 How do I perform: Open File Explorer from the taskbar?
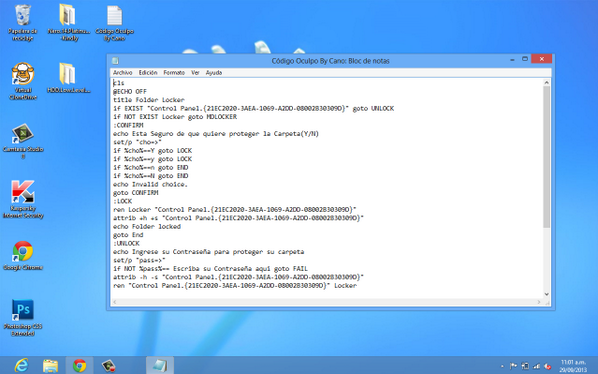pyautogui.click(x=50, y=366)
